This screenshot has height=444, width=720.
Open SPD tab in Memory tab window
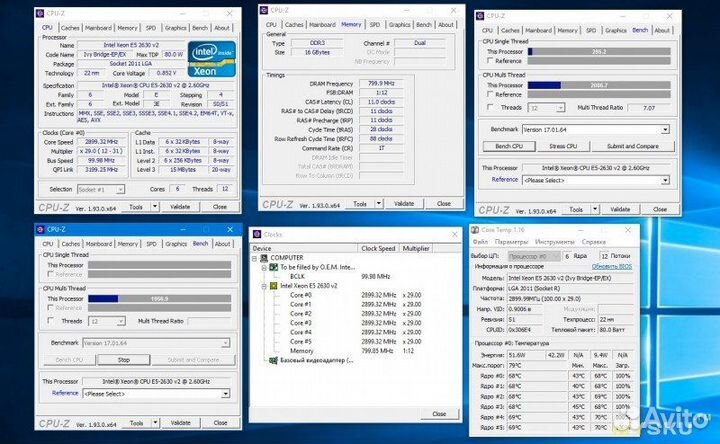click(375, 25)
